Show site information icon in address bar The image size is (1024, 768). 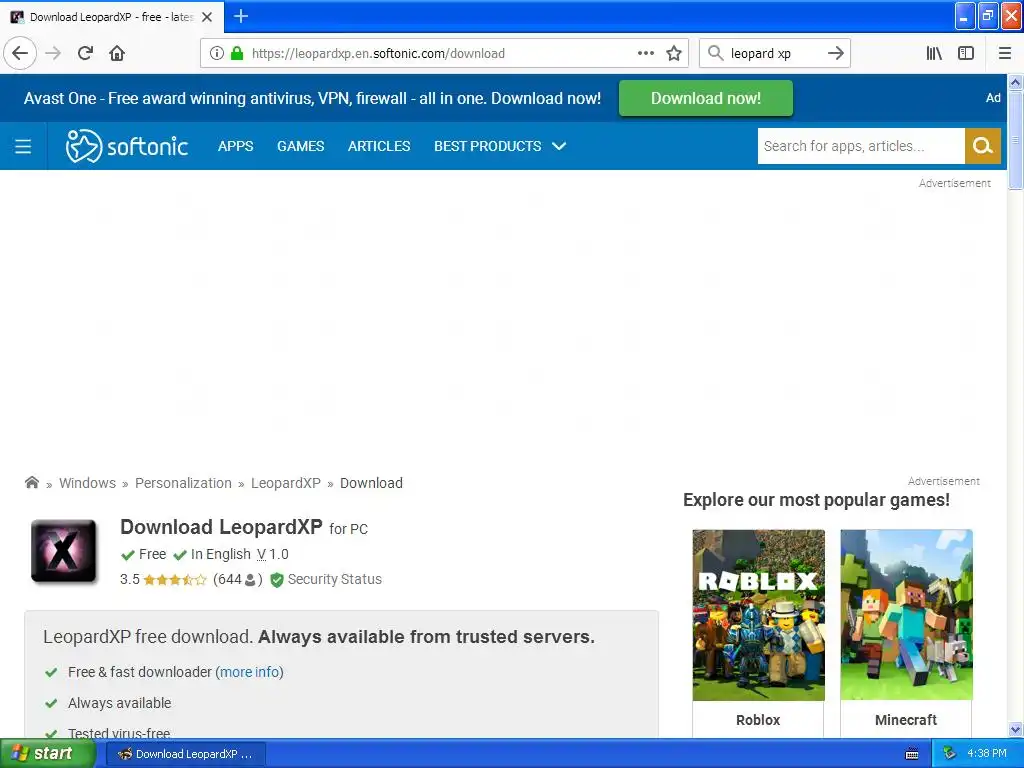tap(217, 53)
